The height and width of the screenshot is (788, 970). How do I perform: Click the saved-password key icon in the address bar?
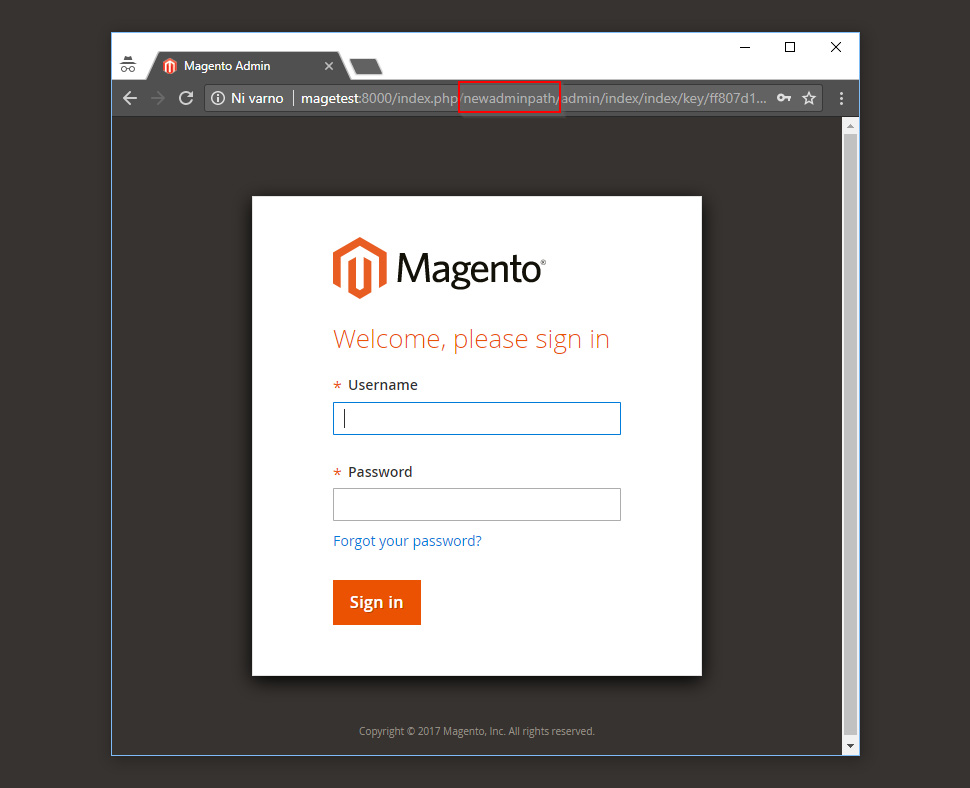[x=783, y=98]
